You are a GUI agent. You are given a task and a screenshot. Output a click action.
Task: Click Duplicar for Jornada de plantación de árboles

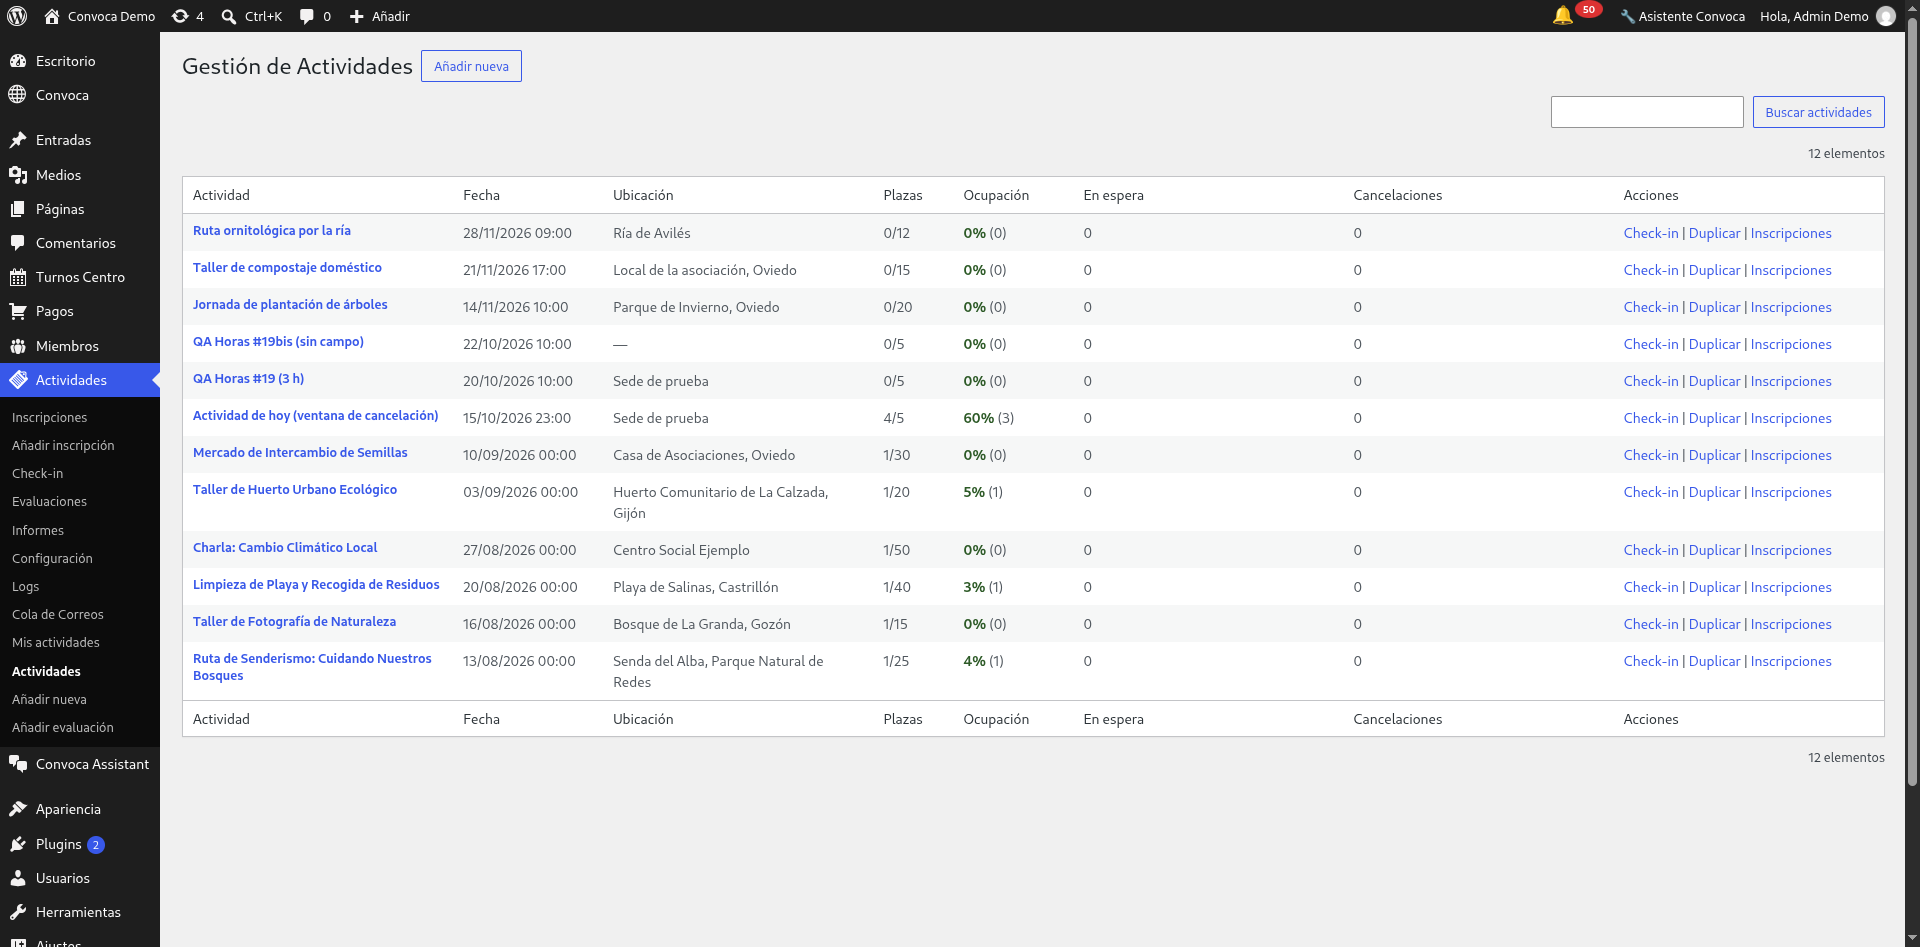1714,307
